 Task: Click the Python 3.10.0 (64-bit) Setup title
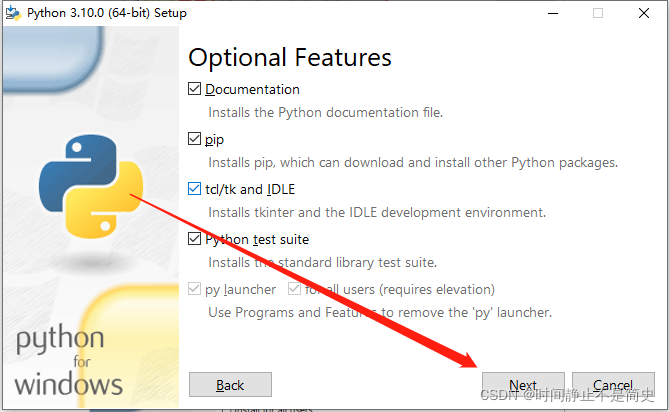(107, 13)
